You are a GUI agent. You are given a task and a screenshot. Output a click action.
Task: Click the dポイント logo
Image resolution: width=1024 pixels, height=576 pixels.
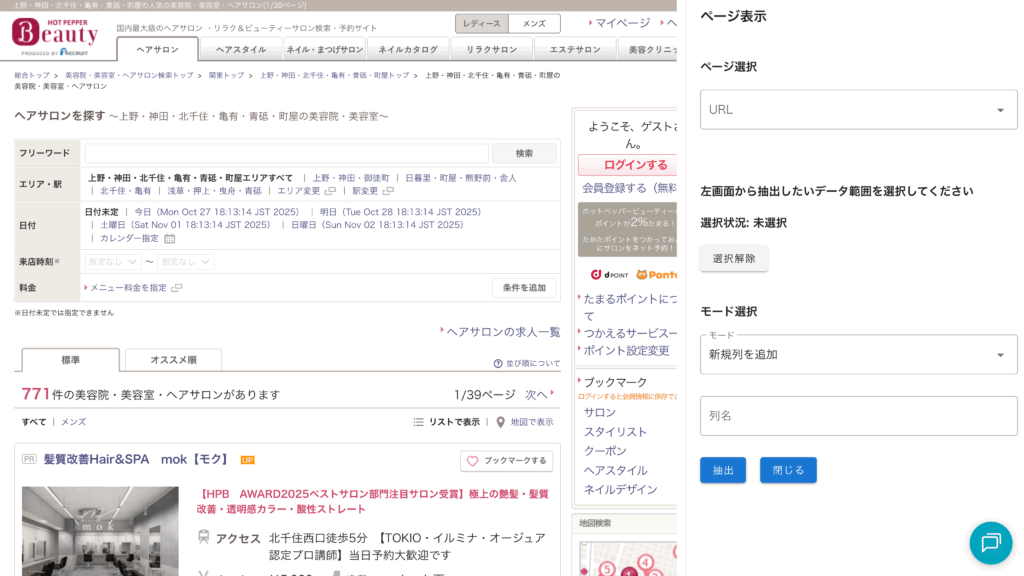coord(608,274)
